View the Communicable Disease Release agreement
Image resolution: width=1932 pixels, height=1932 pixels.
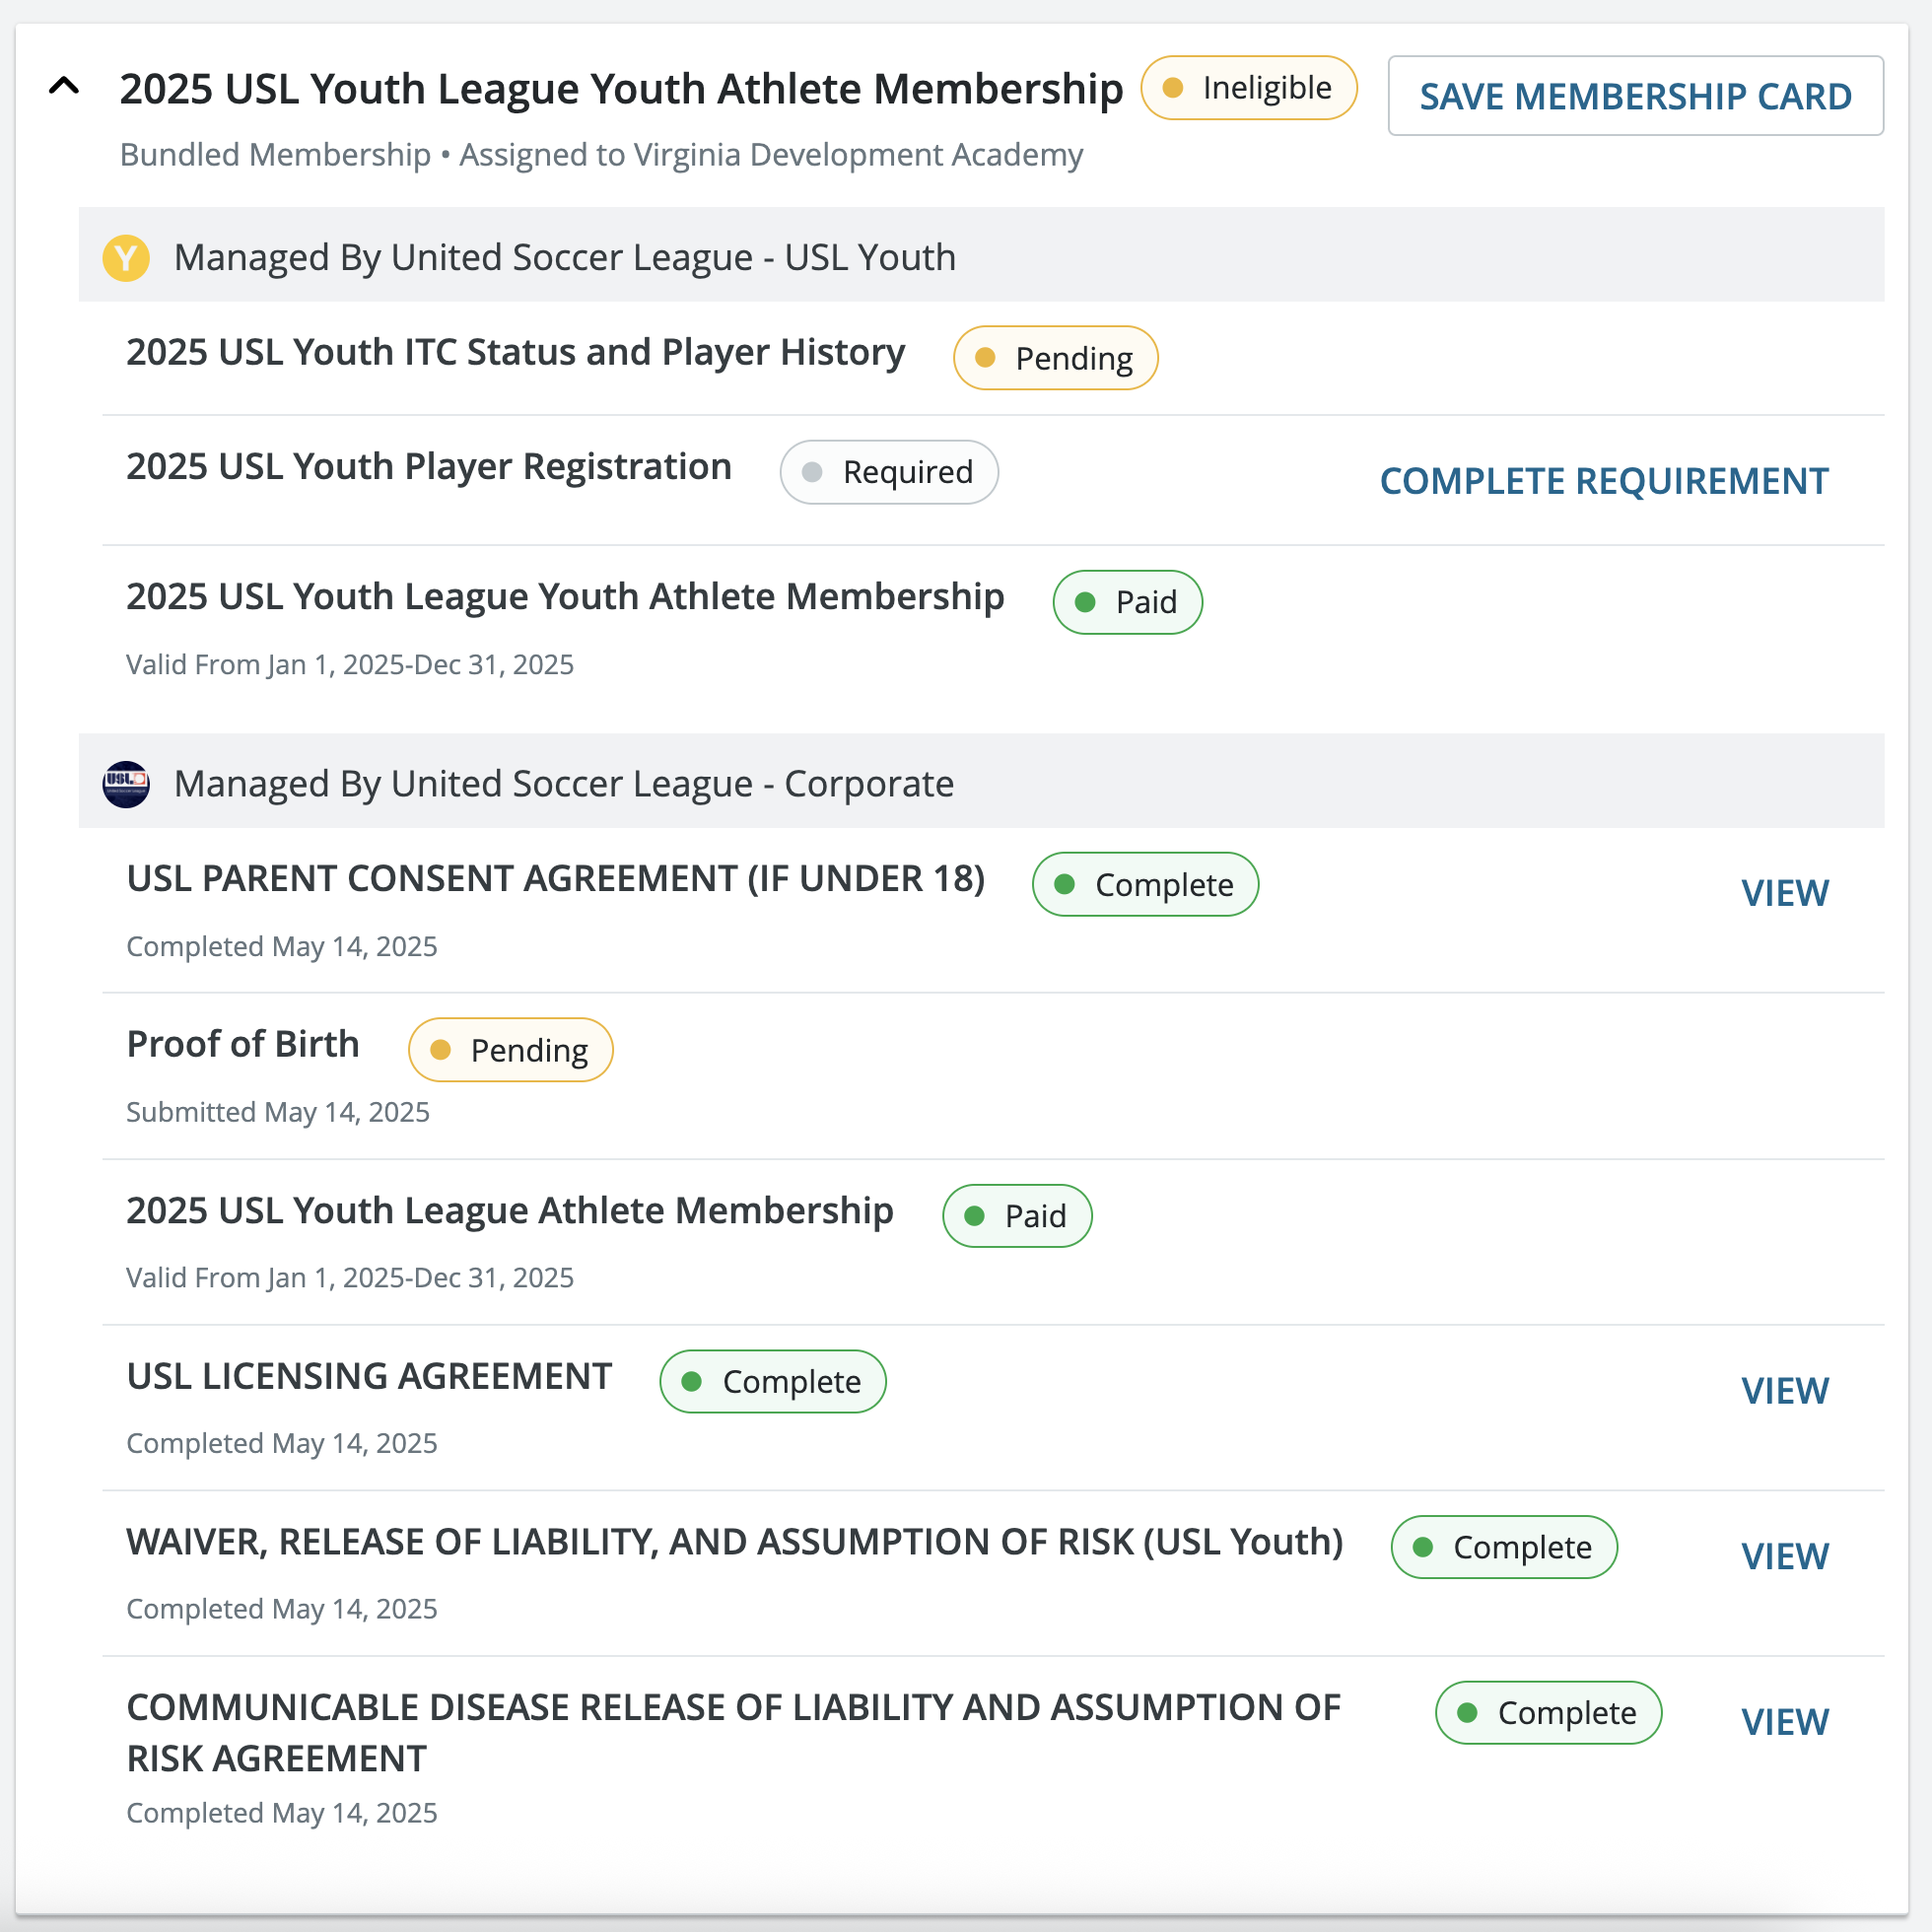pos(1785,1722)
